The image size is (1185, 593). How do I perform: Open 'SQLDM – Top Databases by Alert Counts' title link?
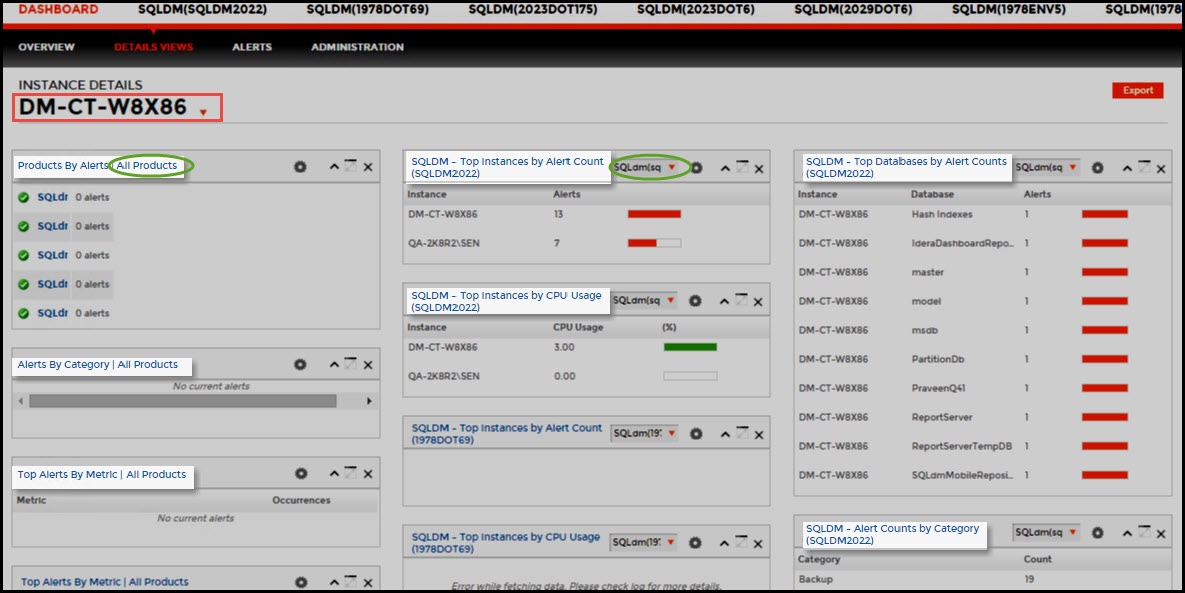[x=906, y=167]
